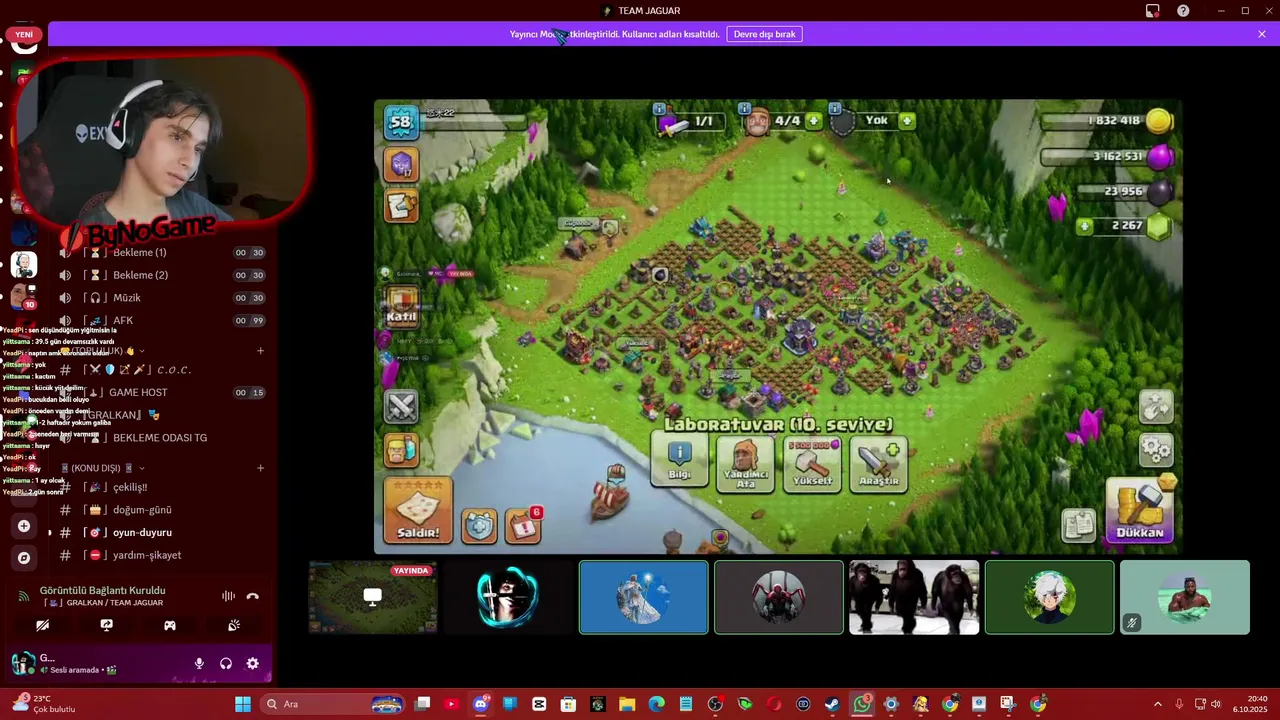The height and width of the screenshot is (720, 1280).
Task: Open the yardım-şikayet text channel
Action: coord(162,555)
